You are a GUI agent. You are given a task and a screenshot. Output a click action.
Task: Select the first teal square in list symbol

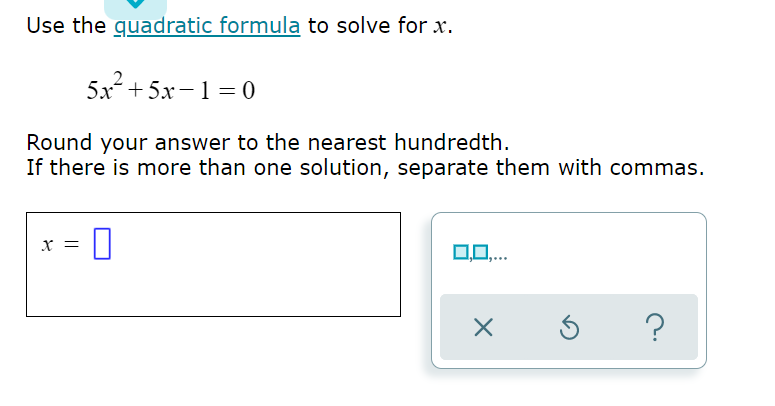pos(461,252)
